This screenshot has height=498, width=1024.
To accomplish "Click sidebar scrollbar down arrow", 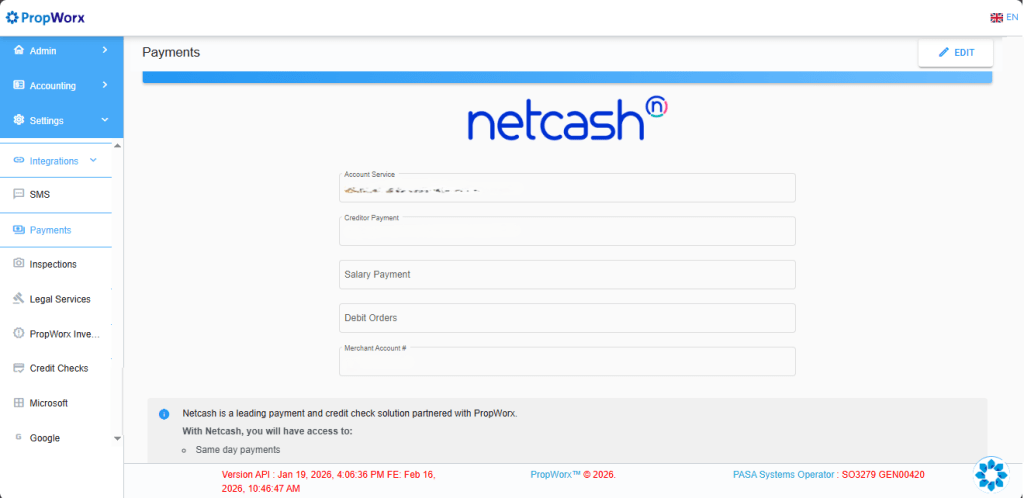I will (x=117, y=438).
